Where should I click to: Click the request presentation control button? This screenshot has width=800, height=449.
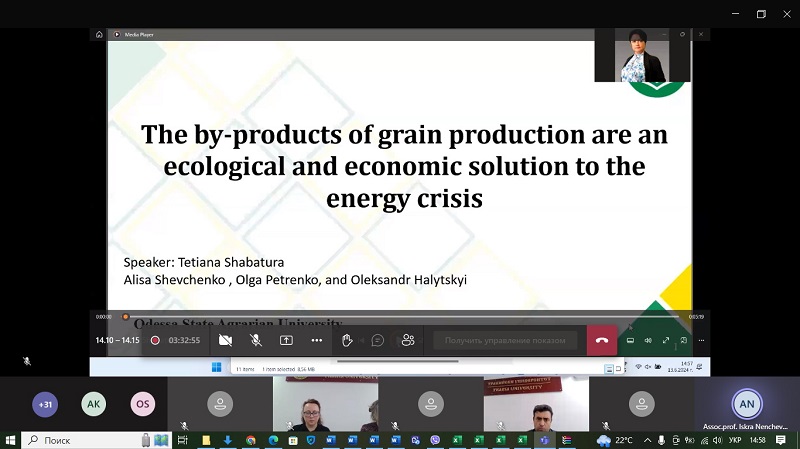[505, 340]
